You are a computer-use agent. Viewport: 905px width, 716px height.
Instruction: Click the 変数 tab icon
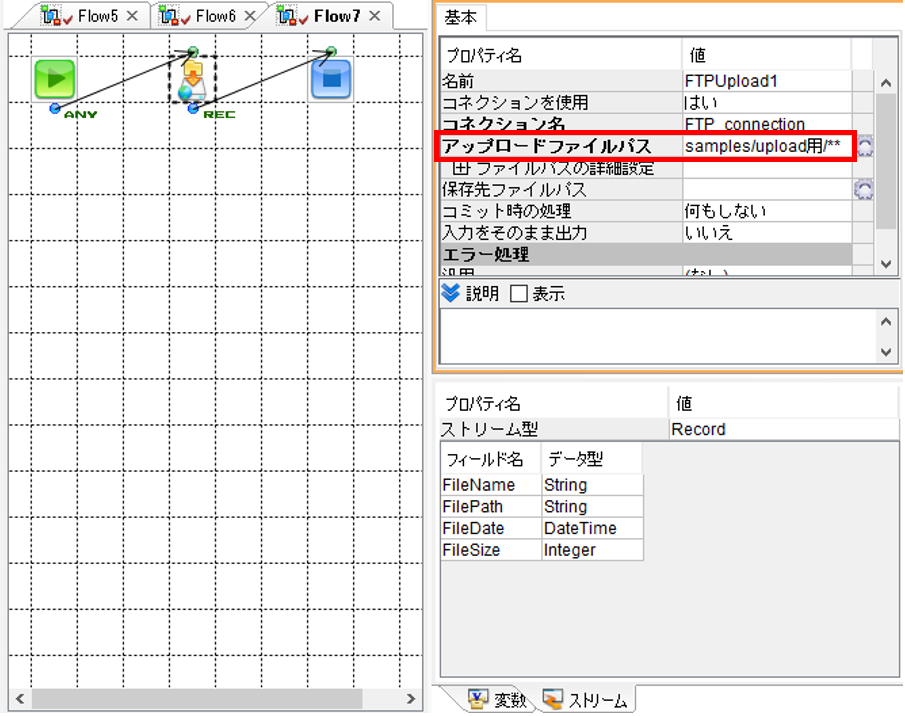click(x=478, y=699)
